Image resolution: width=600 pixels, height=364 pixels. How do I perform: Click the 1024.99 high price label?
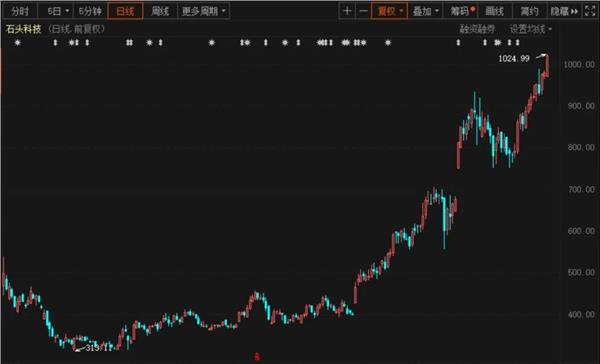(514, 59)
